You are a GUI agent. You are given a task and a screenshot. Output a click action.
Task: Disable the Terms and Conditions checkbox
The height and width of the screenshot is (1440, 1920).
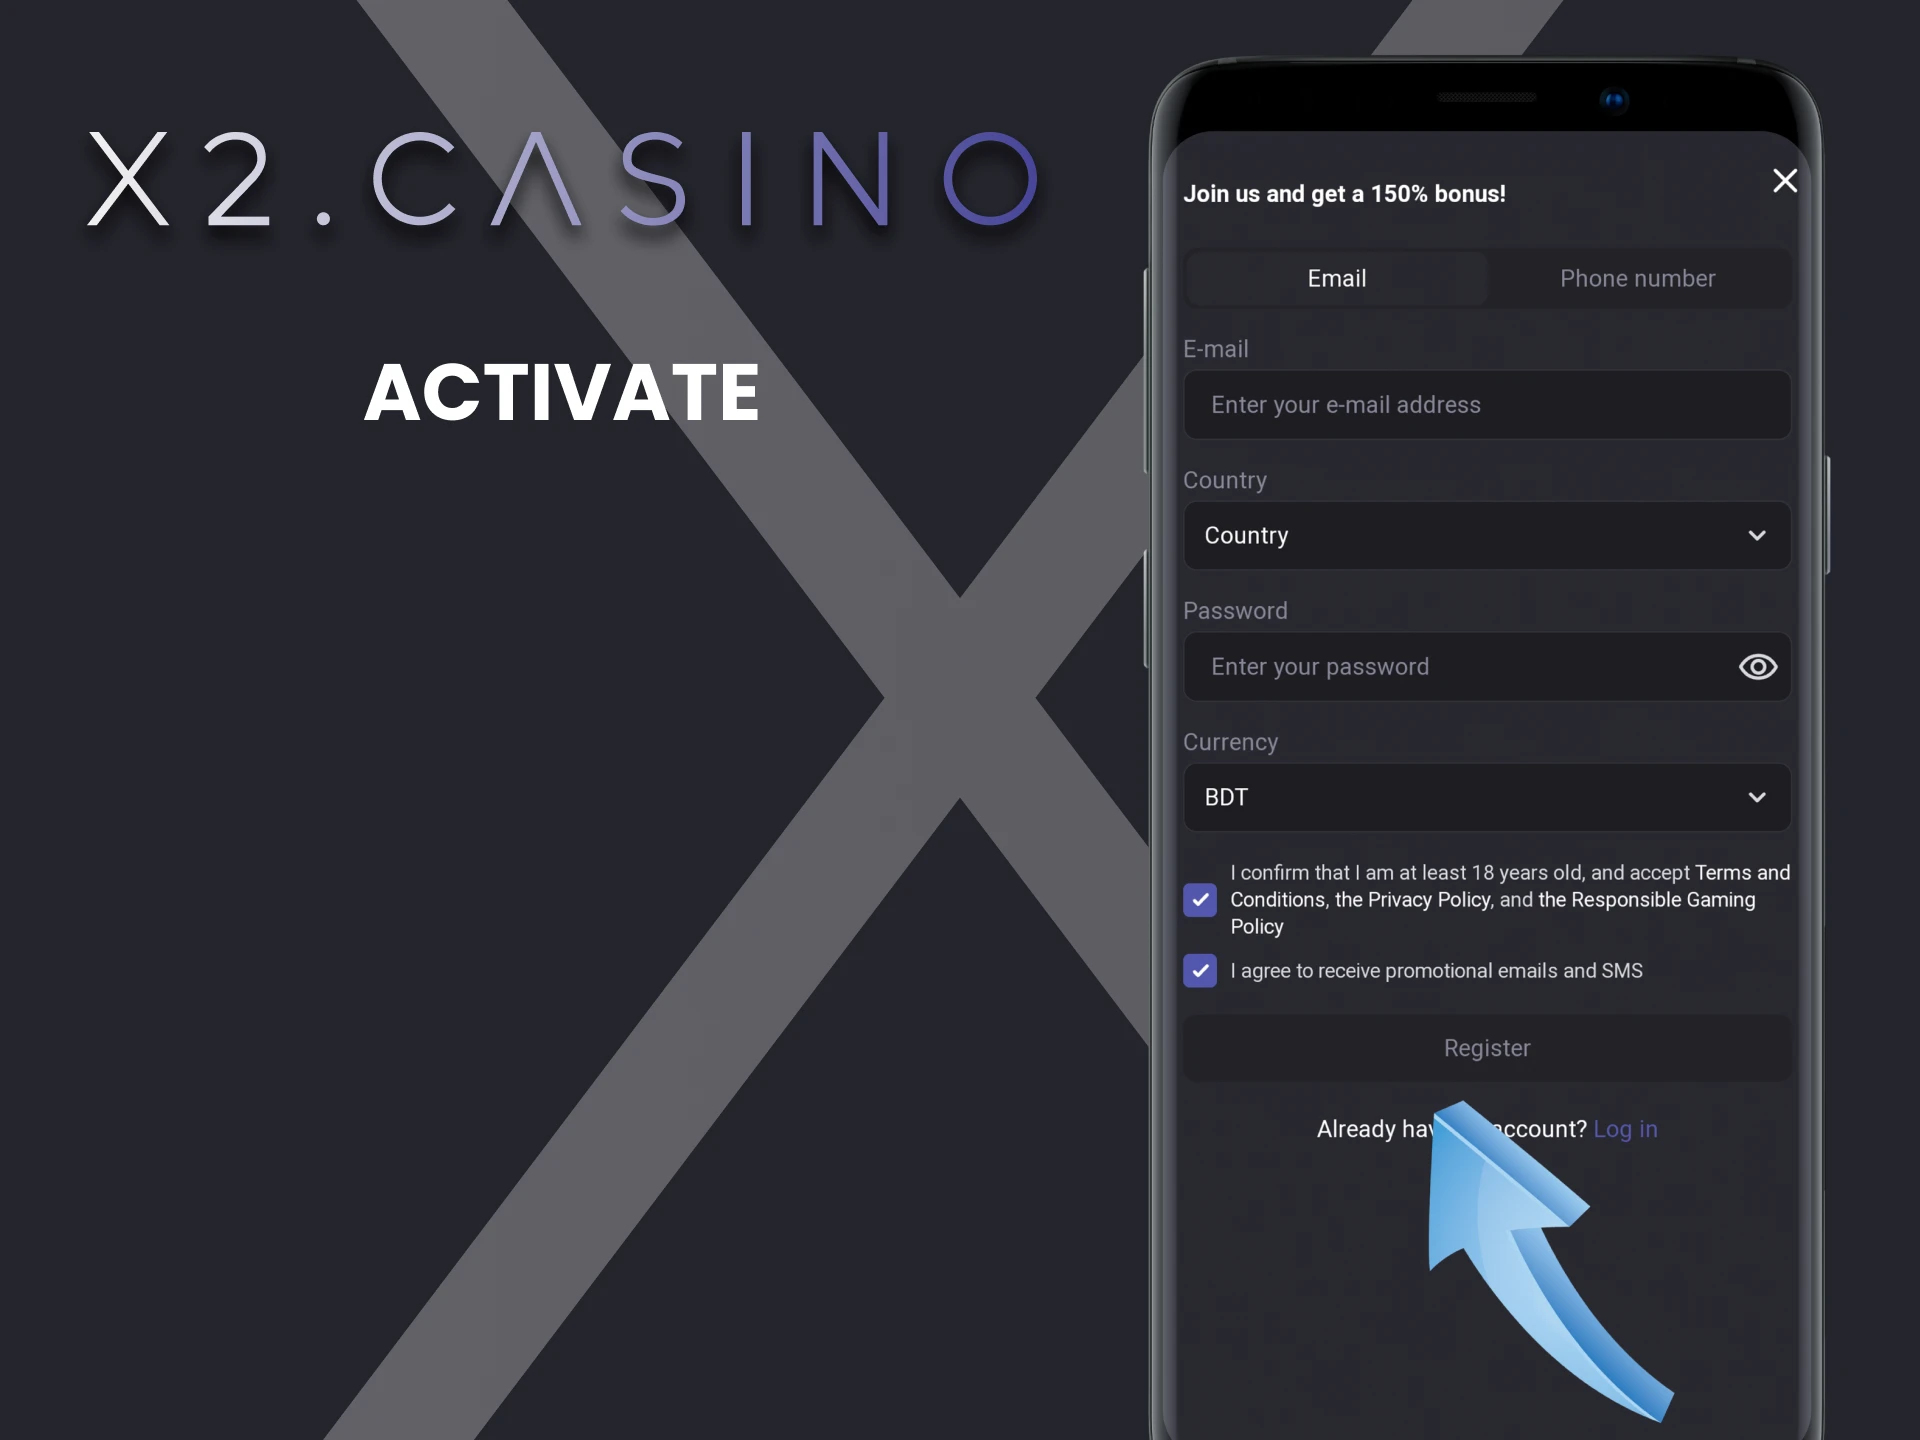coord(1199,898)
